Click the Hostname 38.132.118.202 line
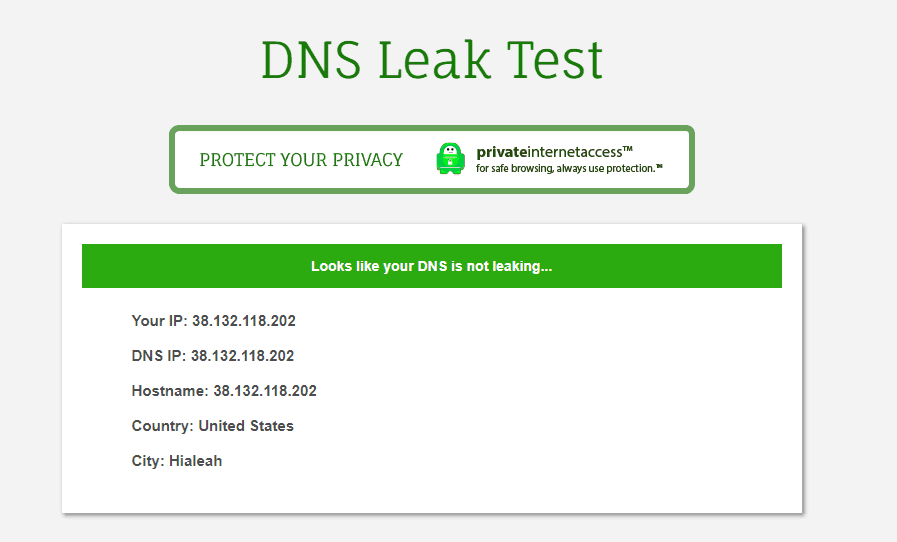 224,391
